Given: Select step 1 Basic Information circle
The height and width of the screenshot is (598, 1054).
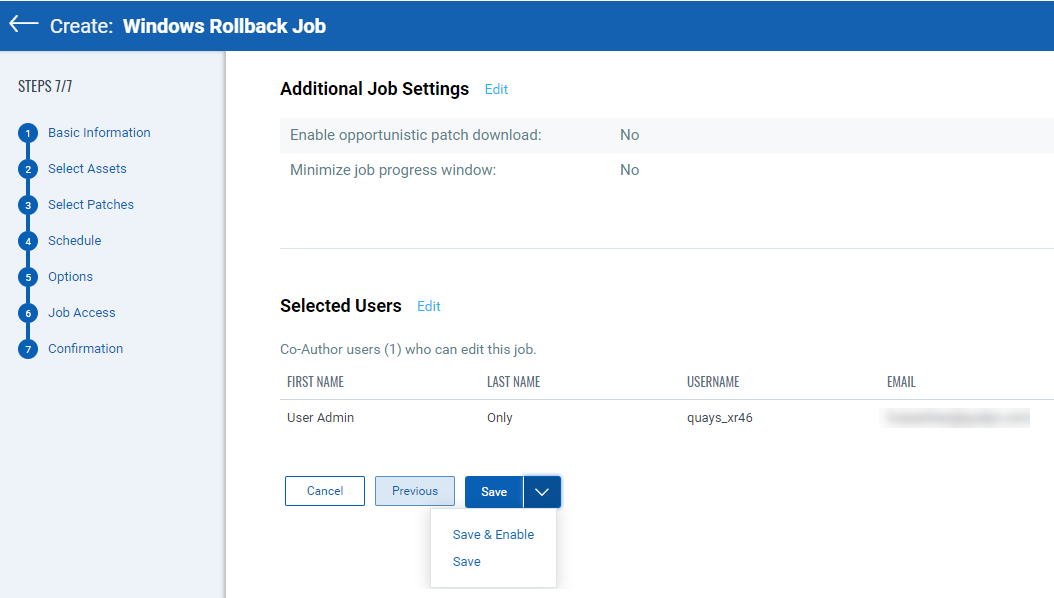Looking at the screenshot, I should pos(27,132).
